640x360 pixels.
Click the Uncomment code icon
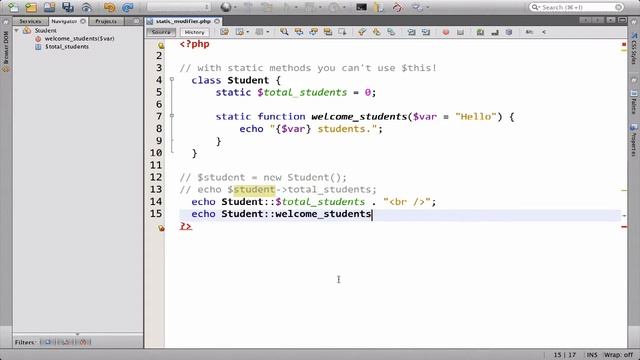[x=495, y=32]
